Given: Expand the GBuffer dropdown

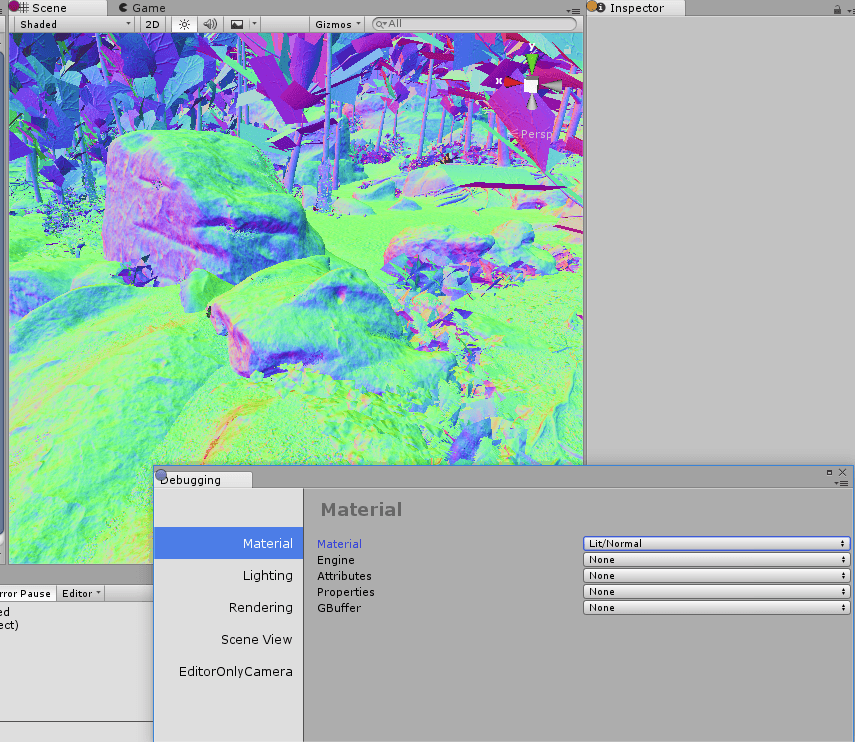Looking at the screenshot, I should pos(716,608).
